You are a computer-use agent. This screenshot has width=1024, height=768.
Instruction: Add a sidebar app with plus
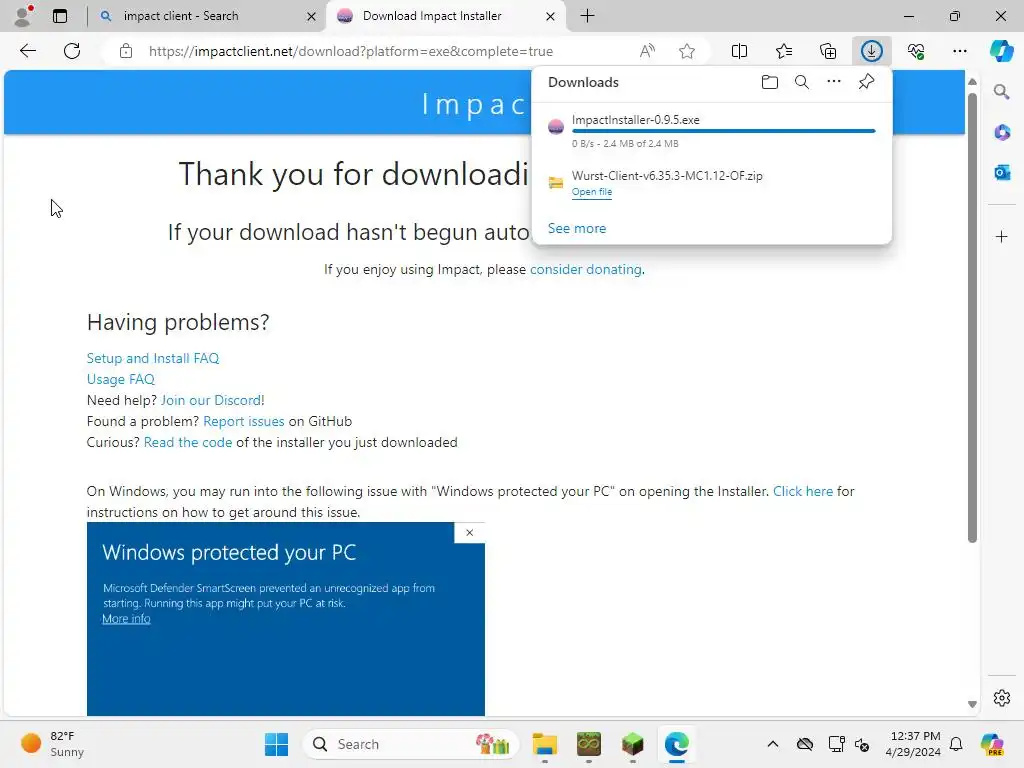pyautogui.click(x=1002, y=236)
